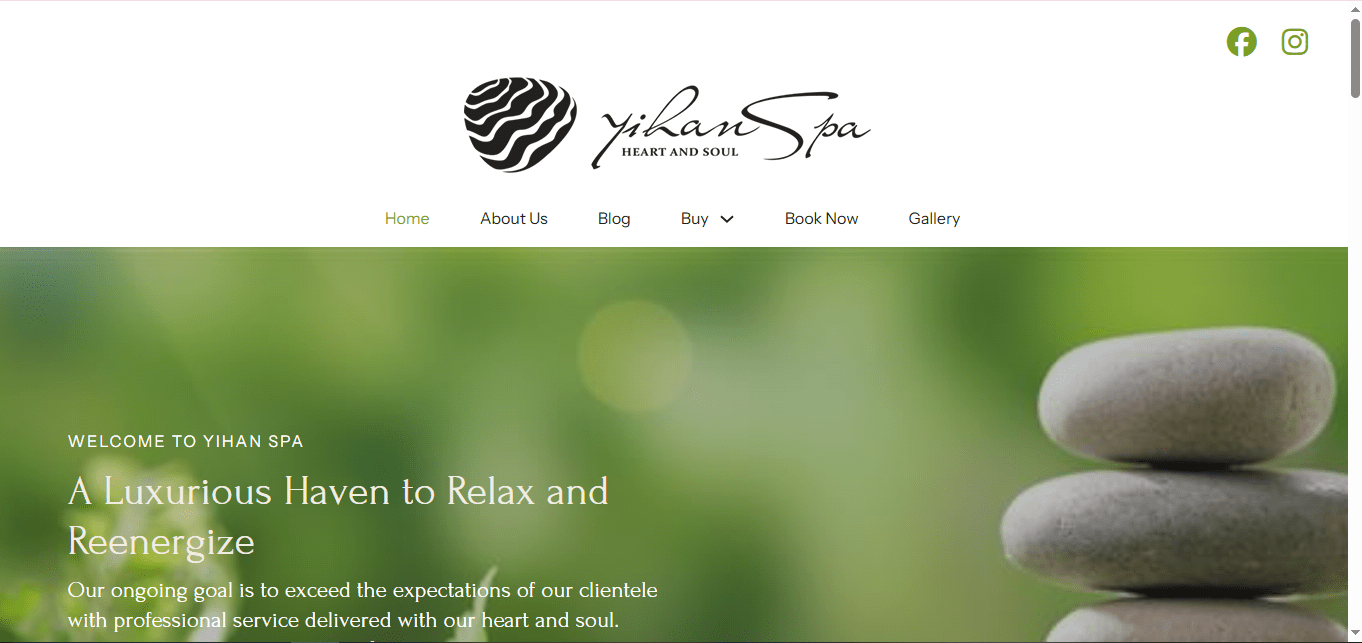Go to the Home menu item
The image size is (1362, 643).
pos(407,219)
